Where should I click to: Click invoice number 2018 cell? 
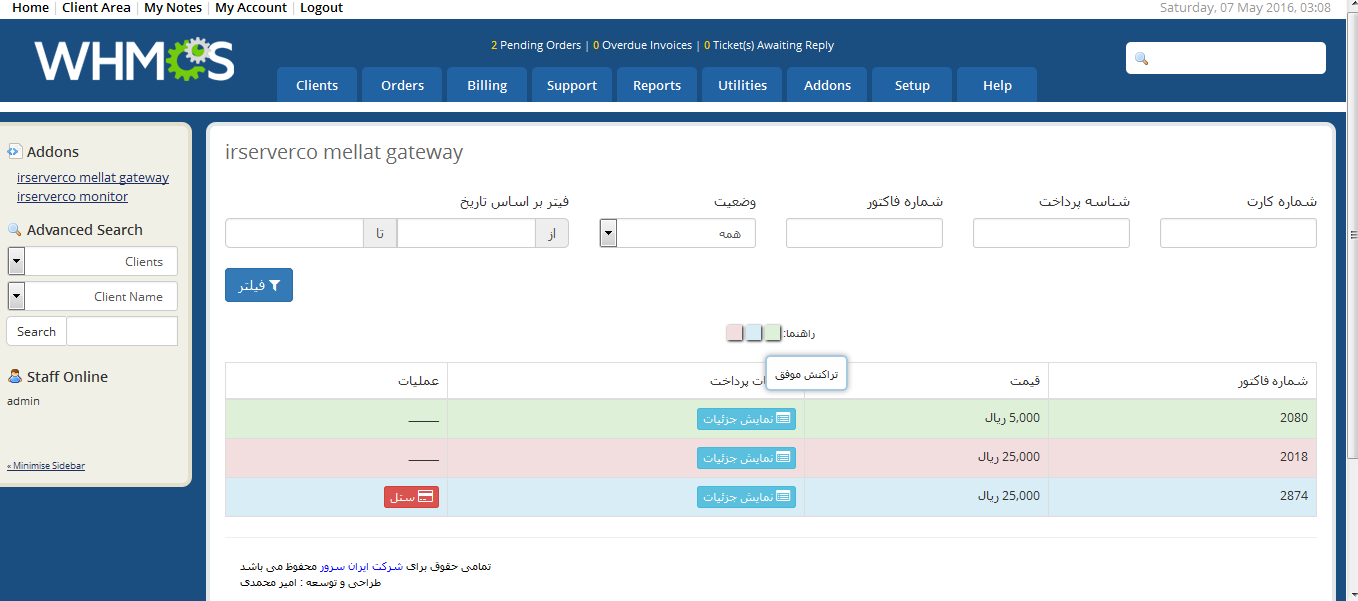(1182, 457)
